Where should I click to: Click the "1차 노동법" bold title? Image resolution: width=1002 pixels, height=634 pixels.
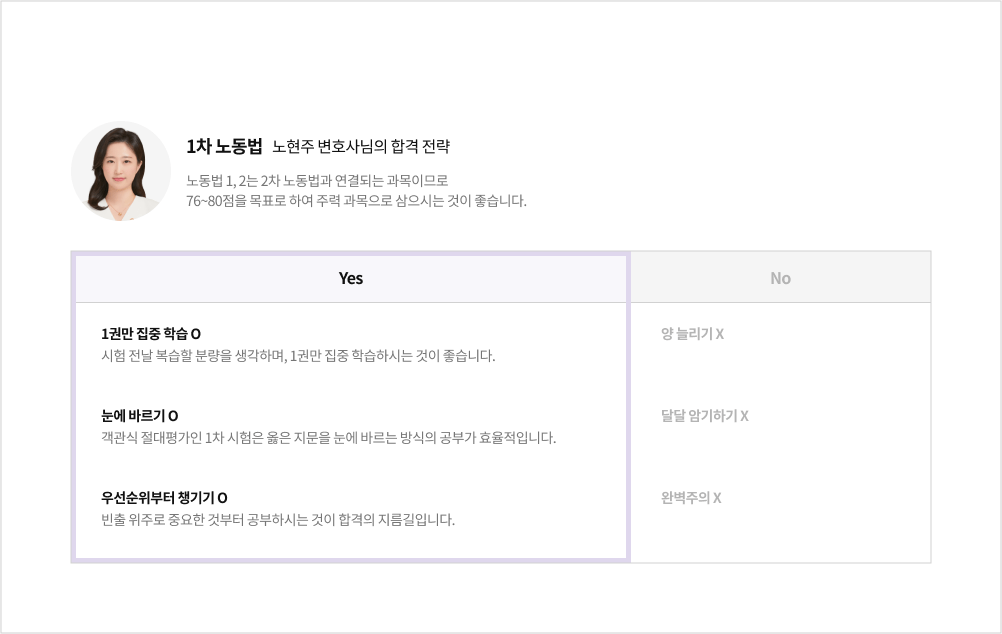[224, 146]
